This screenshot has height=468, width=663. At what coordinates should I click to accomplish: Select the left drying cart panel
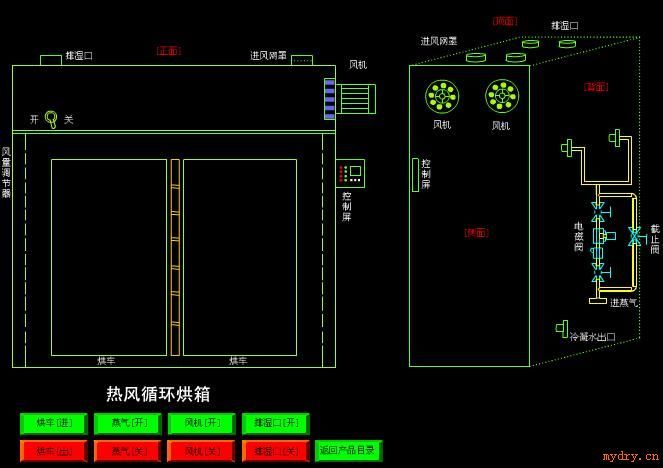pos(109,257)
